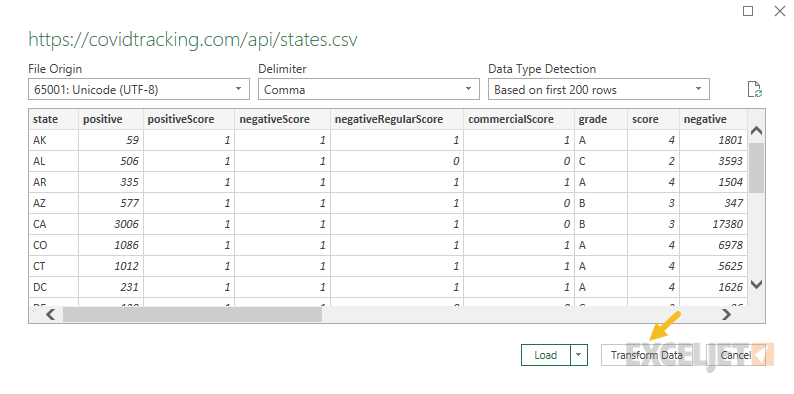Click the horizontal scrollbar thumb
Image resolution: width=794 pixels, height=394 pixels.
click(192, 315)
